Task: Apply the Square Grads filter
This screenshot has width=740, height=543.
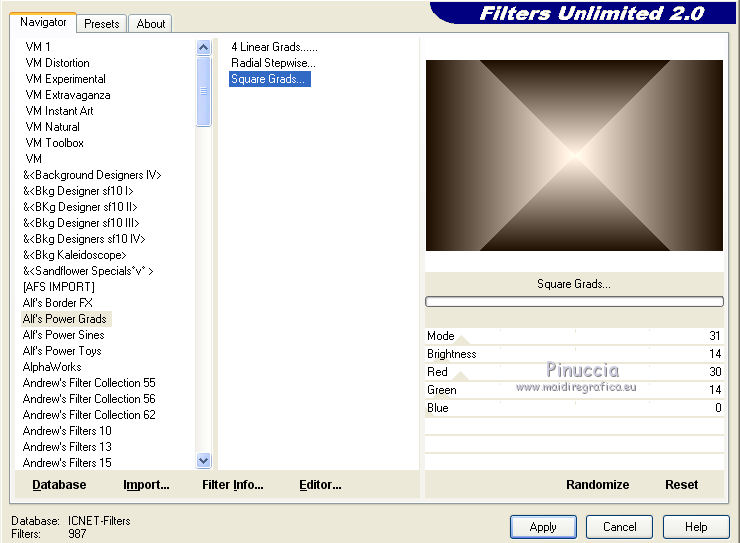Action: (543, 527)
